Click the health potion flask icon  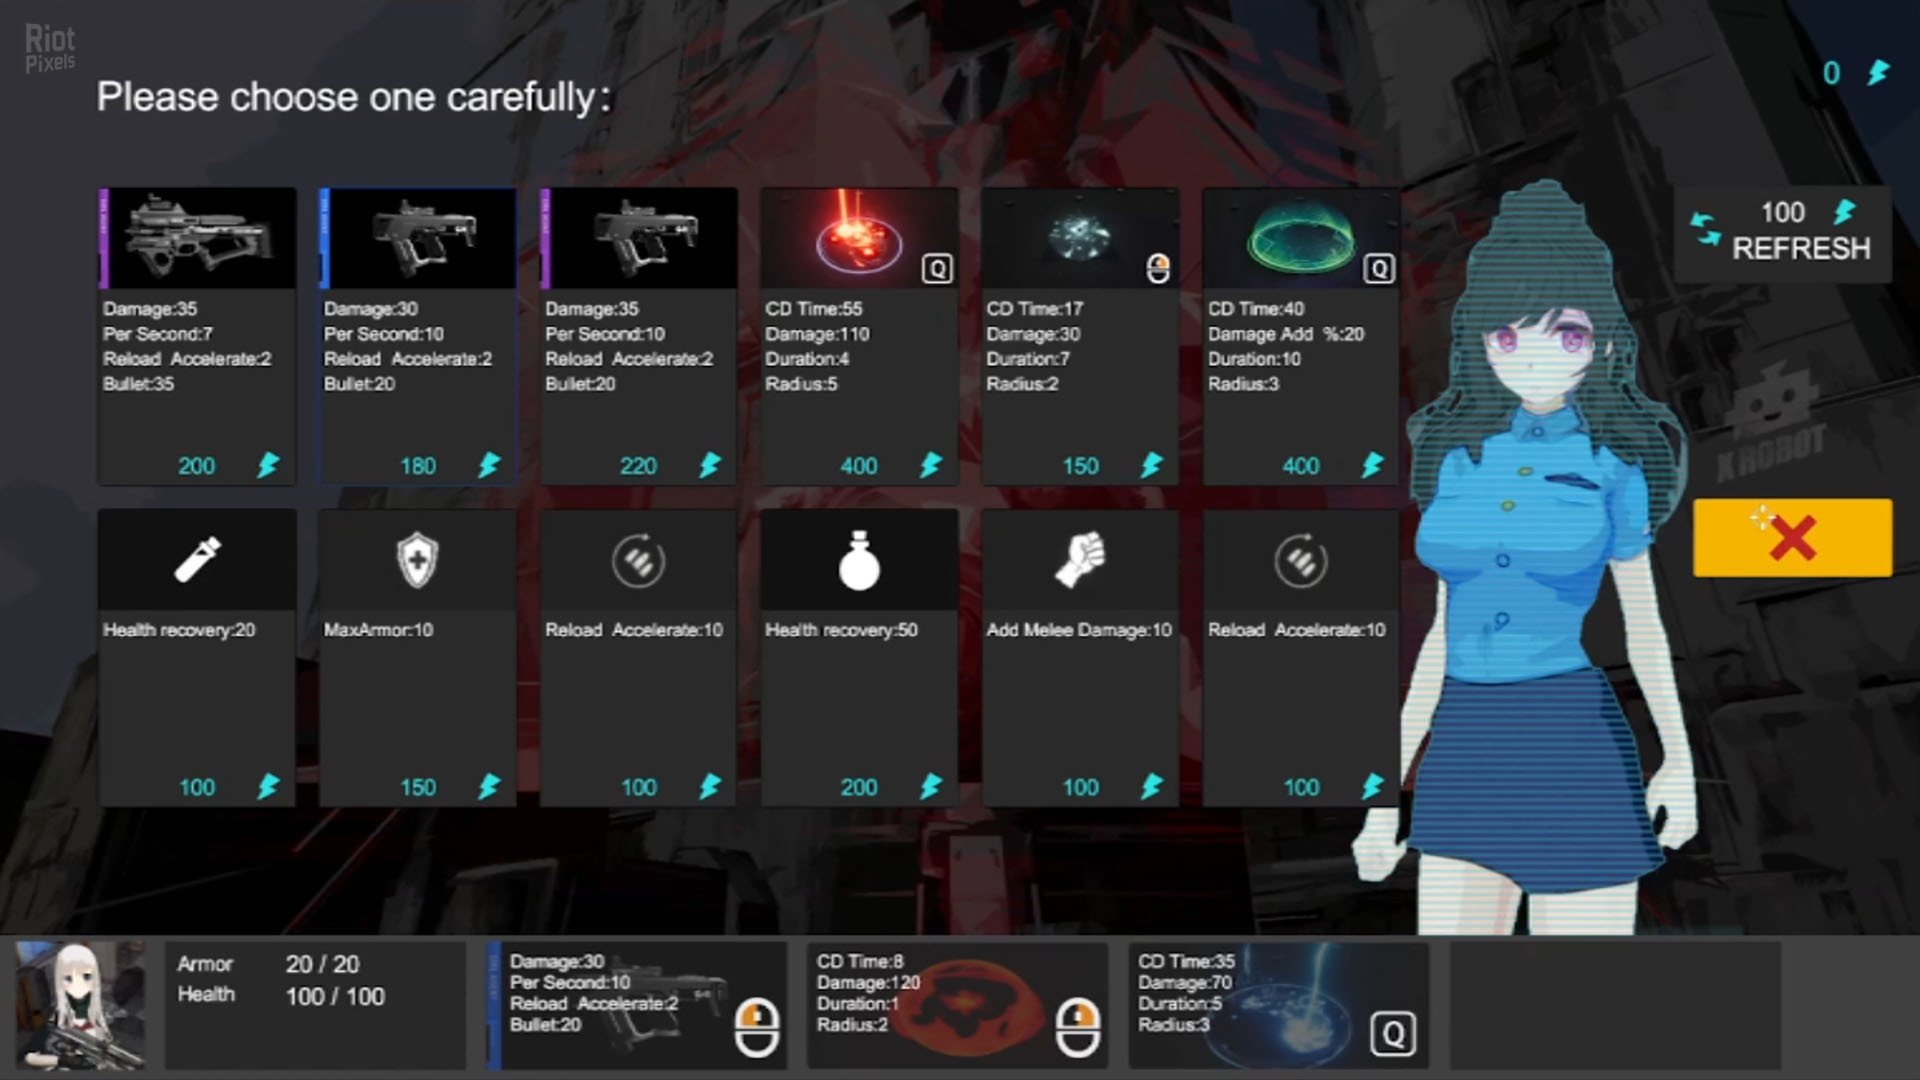coord(858,560)
